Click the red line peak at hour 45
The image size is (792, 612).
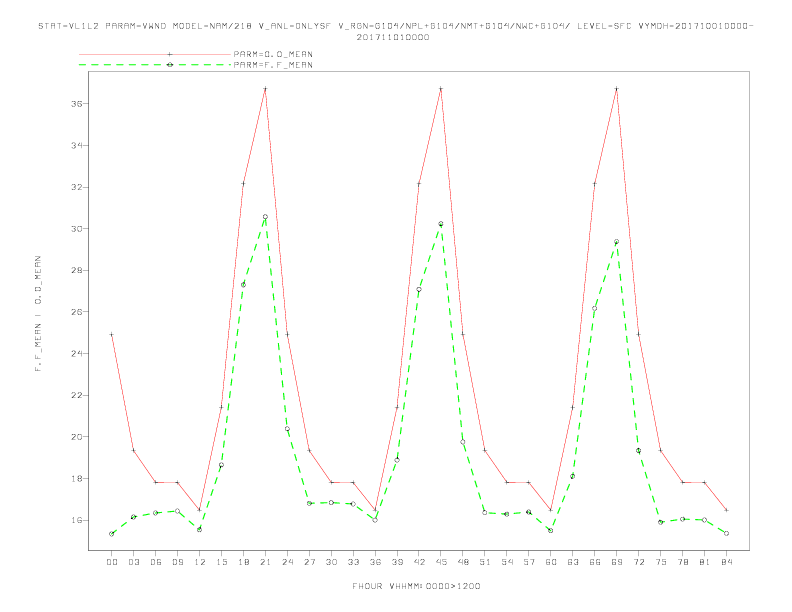coord(441,89)
